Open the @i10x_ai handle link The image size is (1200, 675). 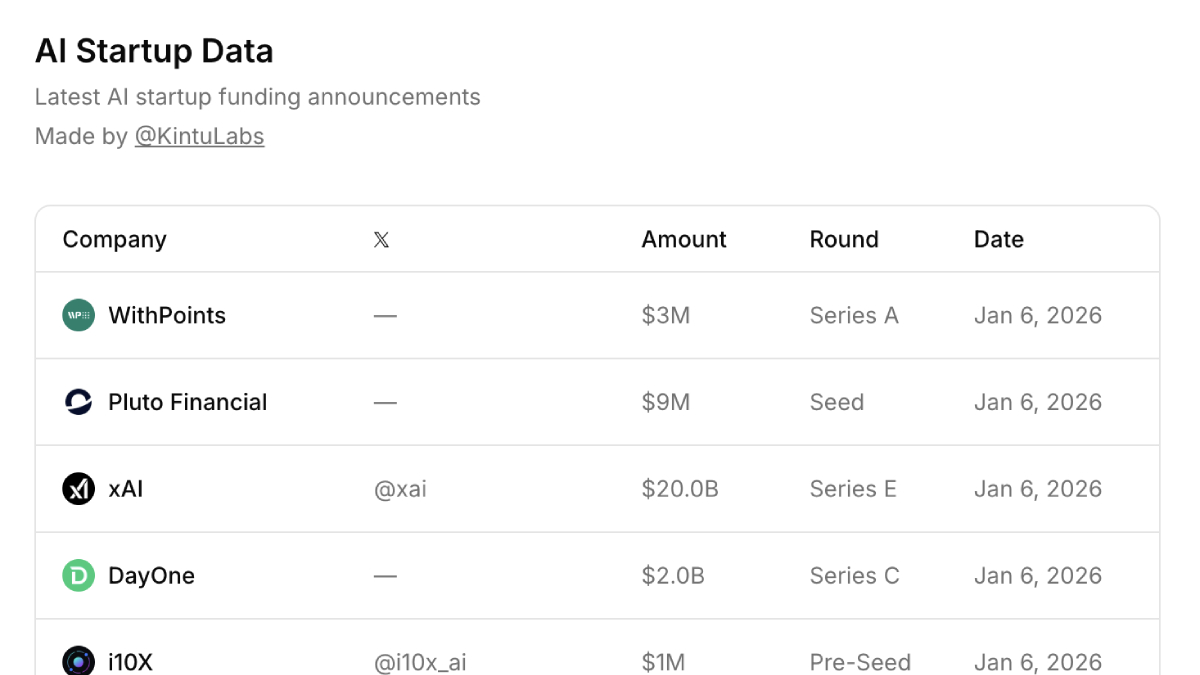coord(420,662)
